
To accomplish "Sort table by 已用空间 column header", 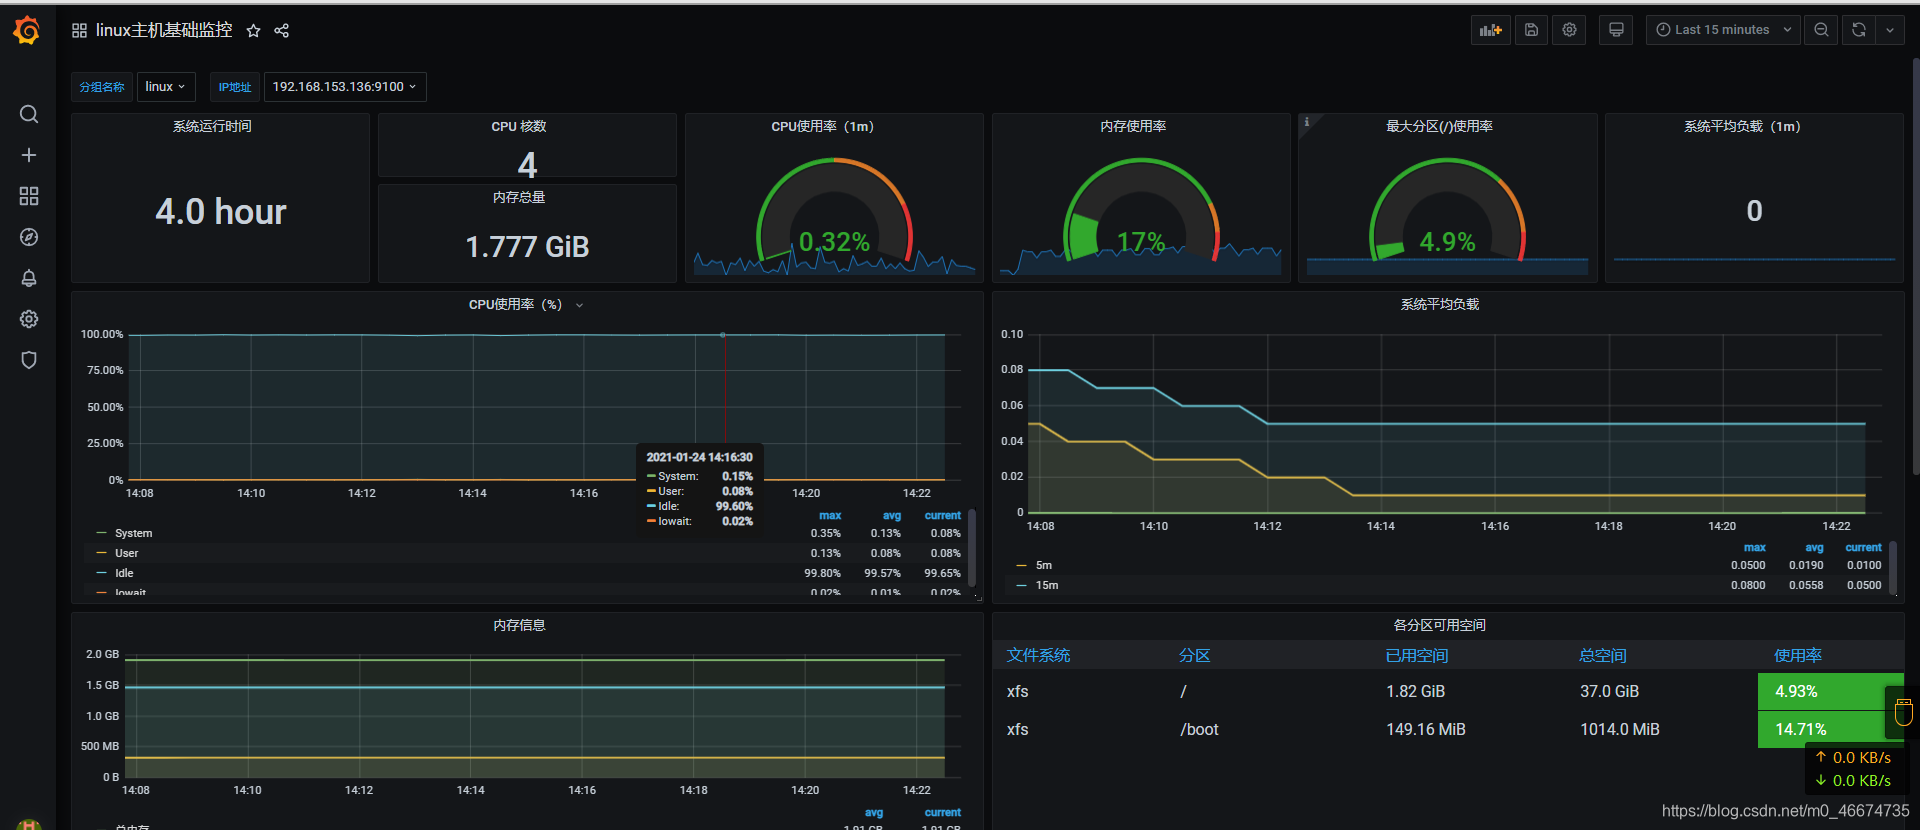I will [1417, 656].
